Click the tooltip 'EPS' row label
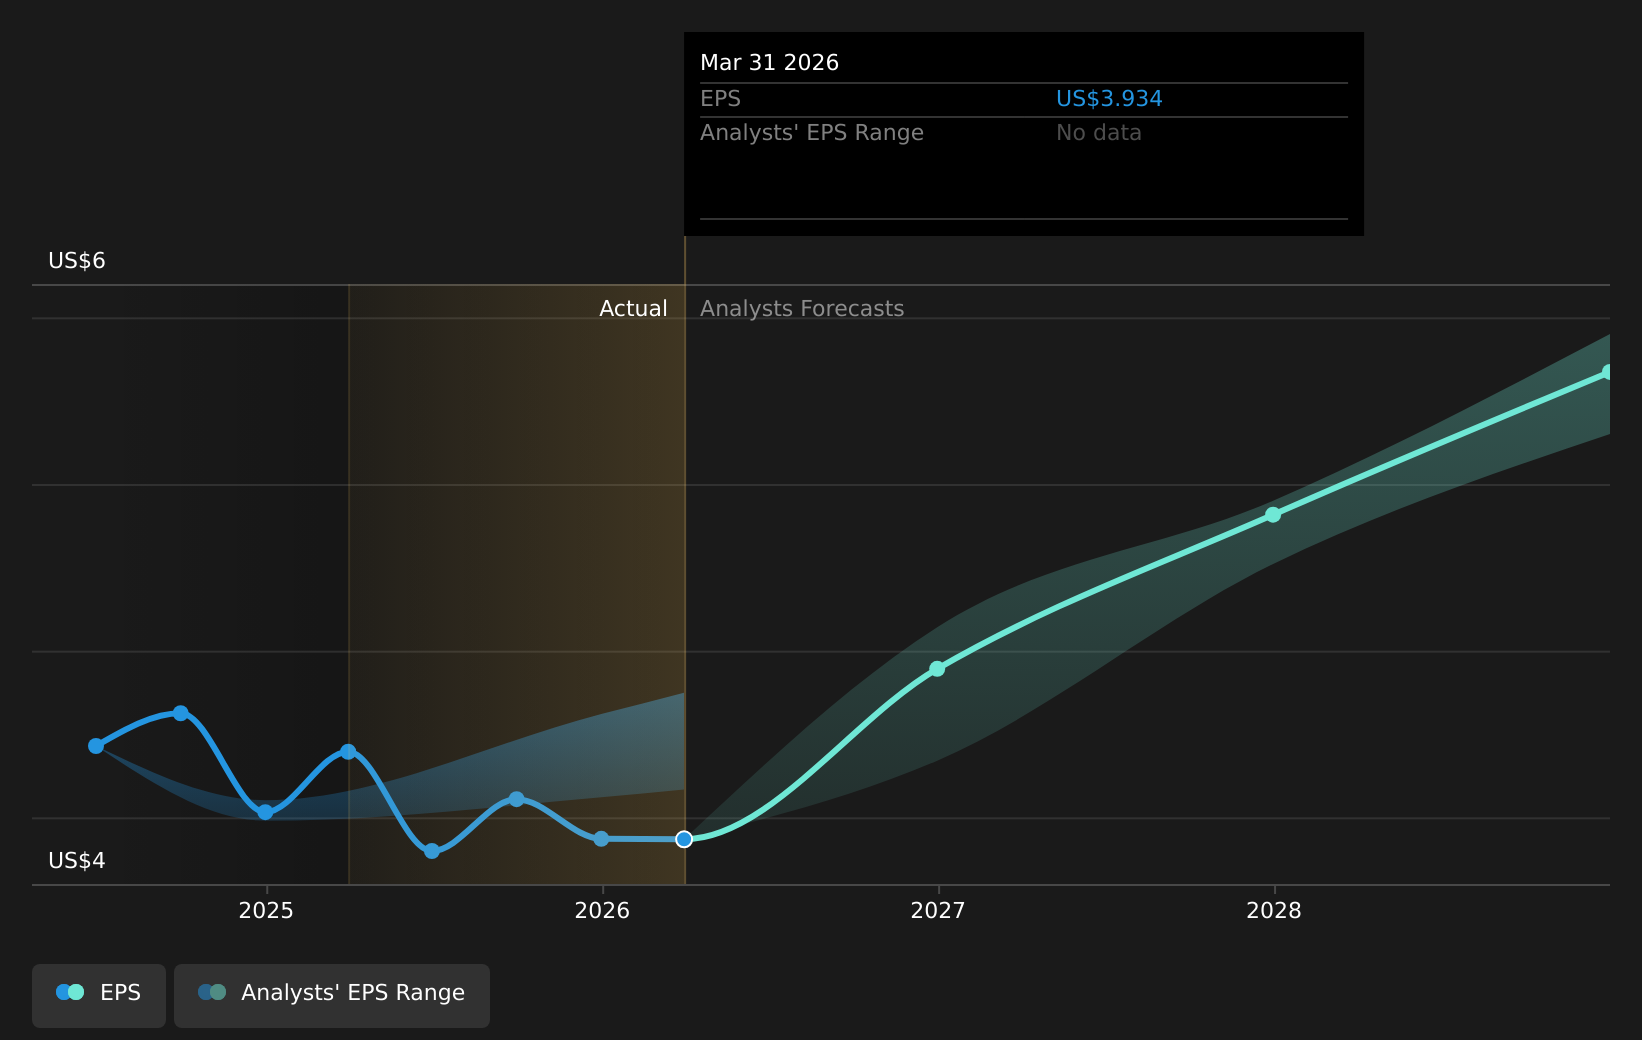1642x1040 pixels. [x=720, y=99]
